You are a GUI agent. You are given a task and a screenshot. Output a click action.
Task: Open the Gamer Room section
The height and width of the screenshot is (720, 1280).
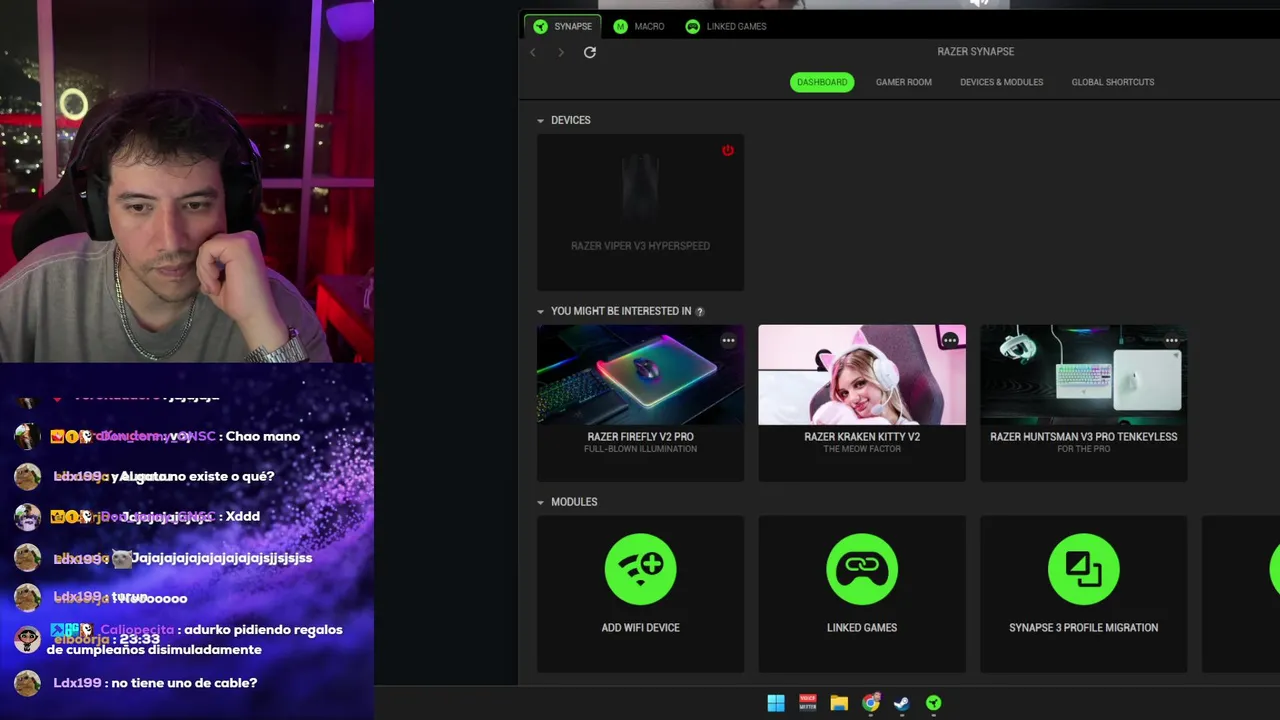904,82
